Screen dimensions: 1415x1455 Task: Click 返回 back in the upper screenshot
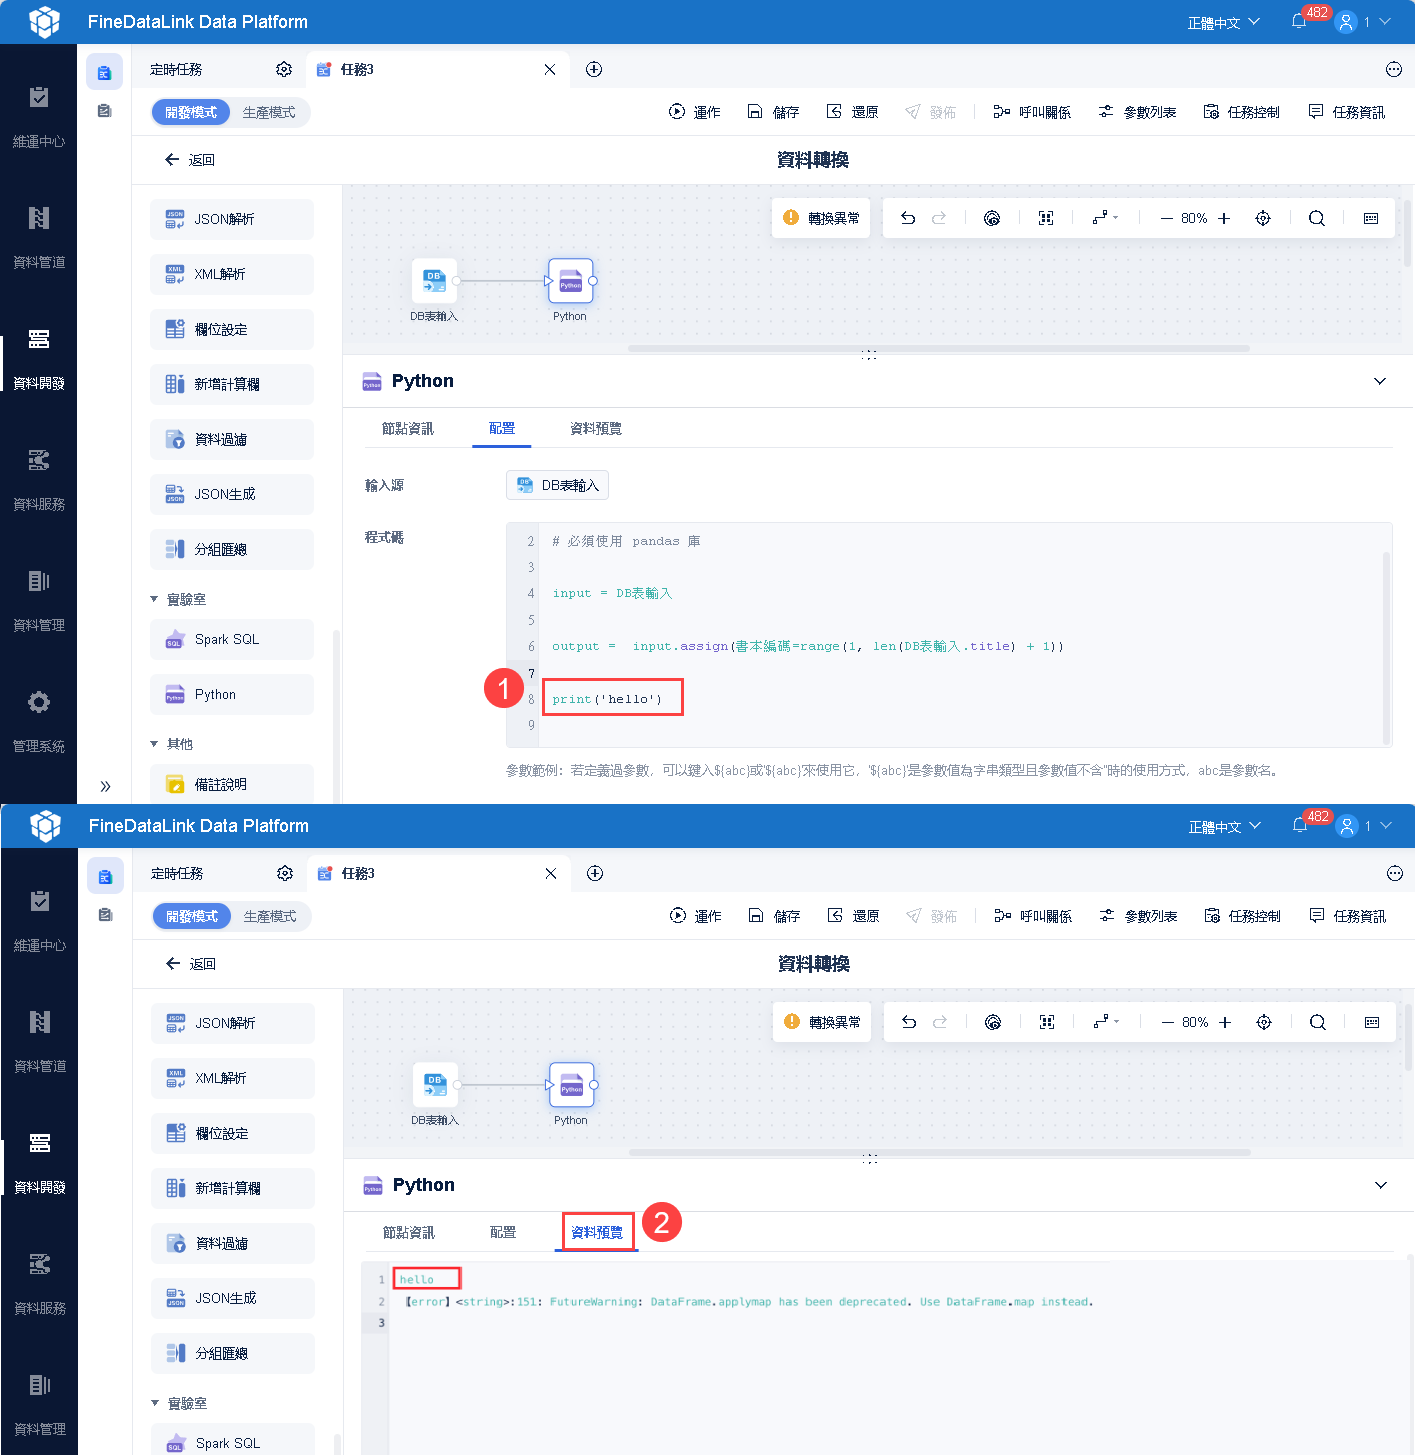[190, 160]
